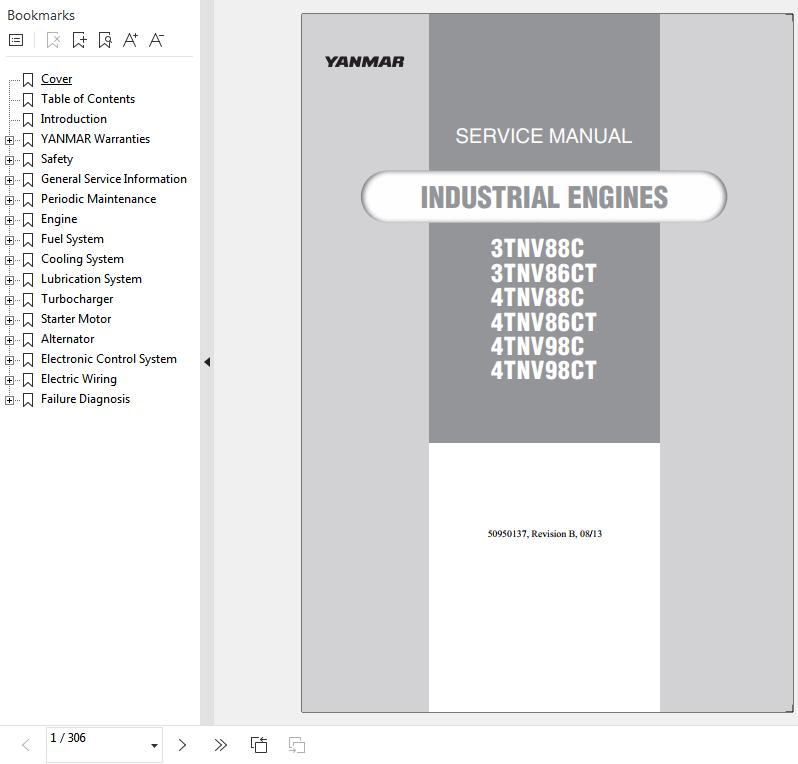Expand the YANMAR Warranties bookmark
The image size is (798, 764).
coord(10,140)
